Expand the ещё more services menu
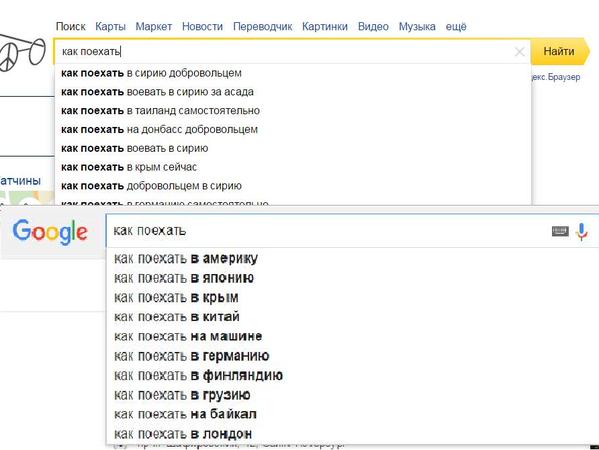The height and width of the screenshot is (450, 599). tap(456, 26)
